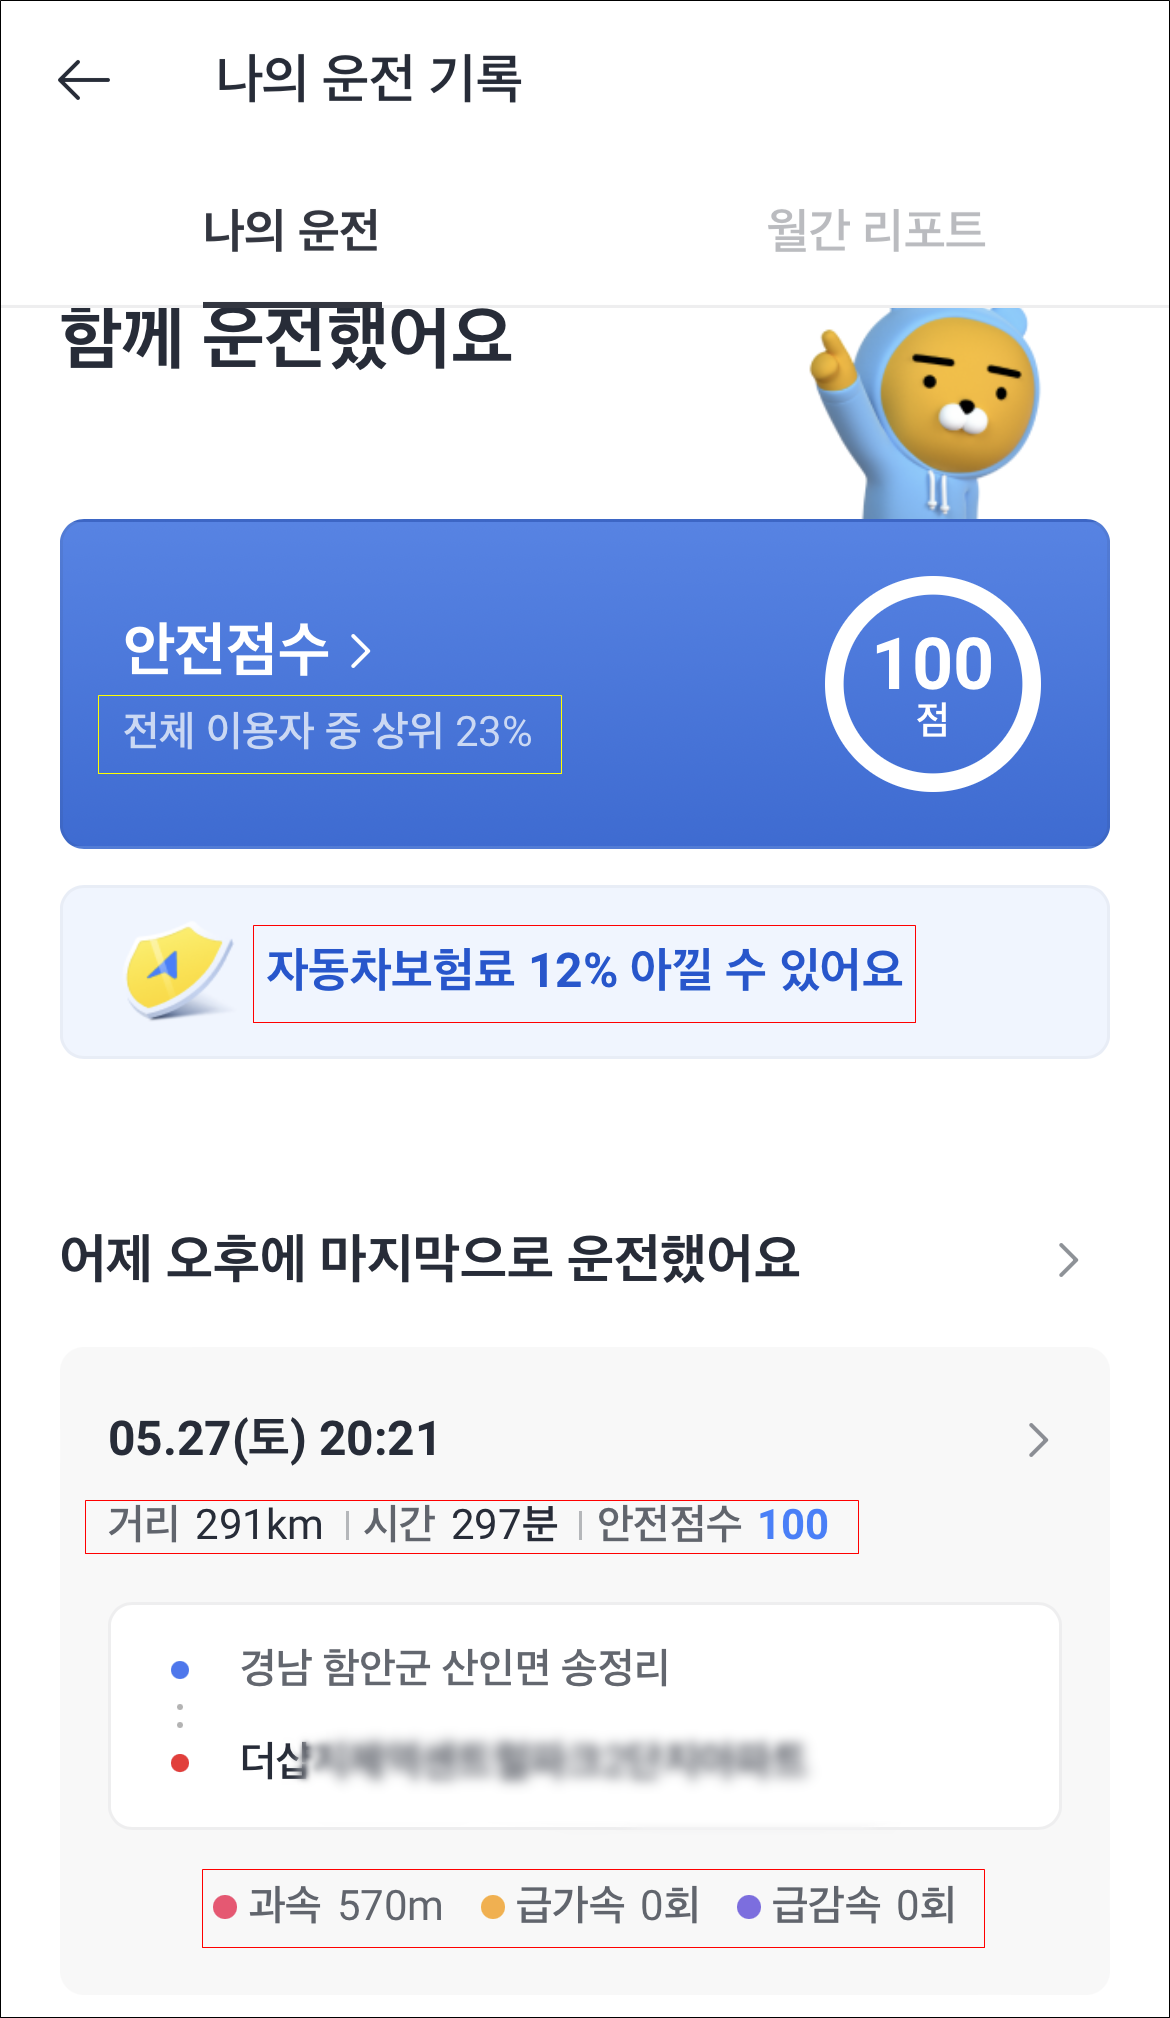Tap the 거리 291km trip summary line
Screen dimensions: 1170x2018
(x=471, y=1526)
